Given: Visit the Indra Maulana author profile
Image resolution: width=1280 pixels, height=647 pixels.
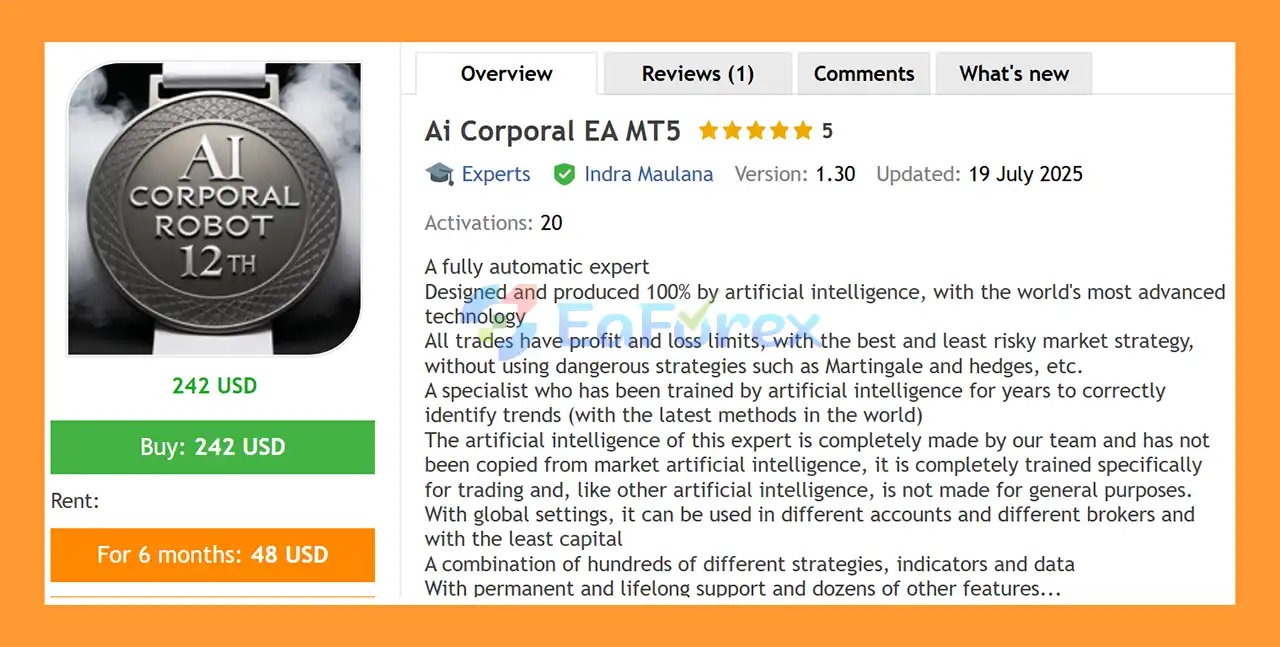Looking at the screenshot, I should coord(649,174).
